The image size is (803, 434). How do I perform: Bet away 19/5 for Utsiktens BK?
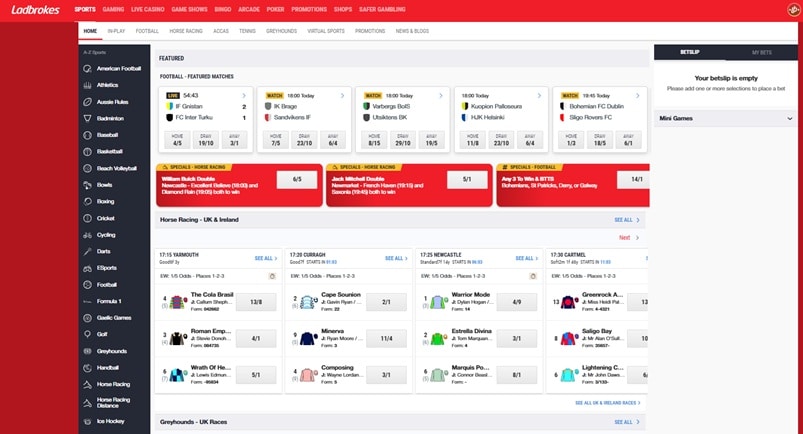(x=432, y=140)
